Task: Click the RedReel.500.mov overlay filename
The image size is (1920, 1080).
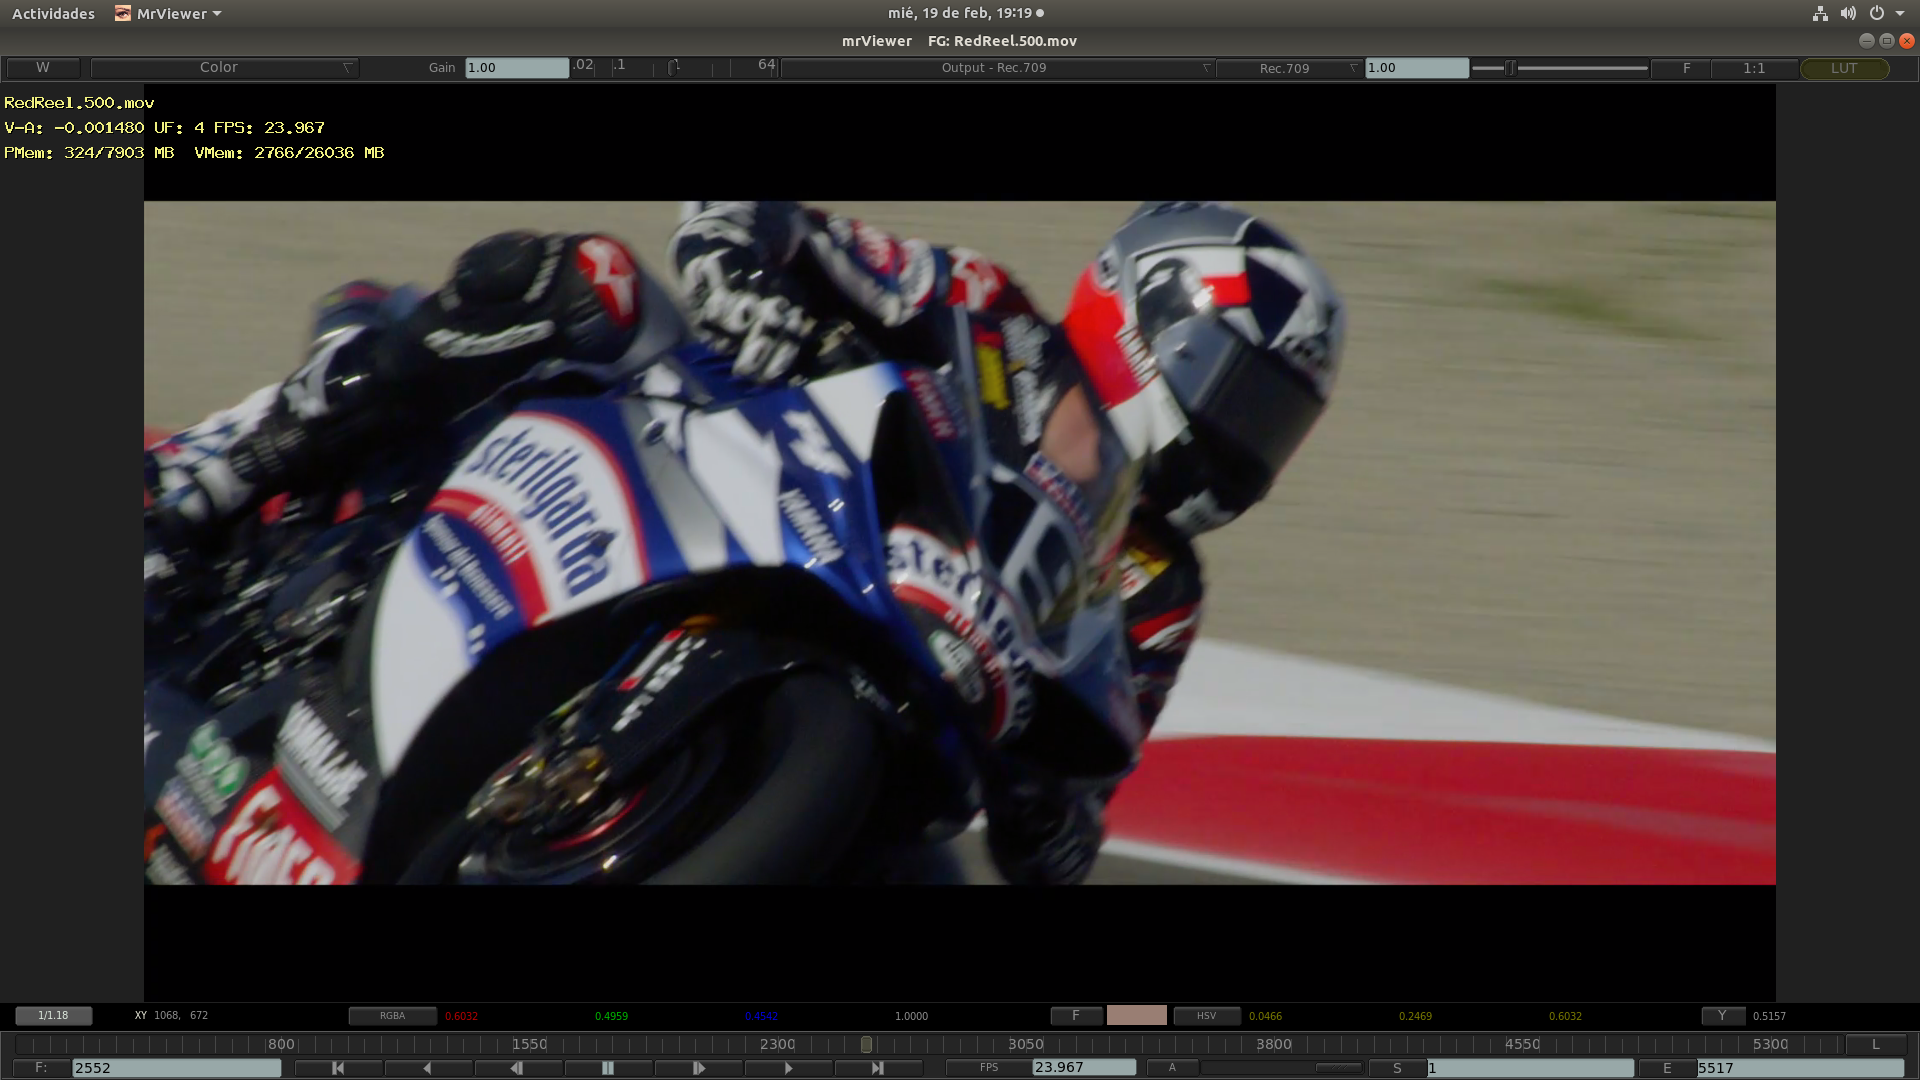Action: (x=79, y=102)
